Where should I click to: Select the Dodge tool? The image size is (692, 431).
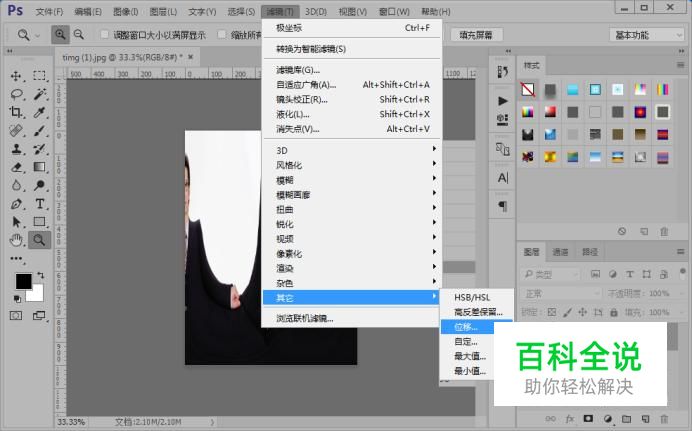(x=39, y=185)
